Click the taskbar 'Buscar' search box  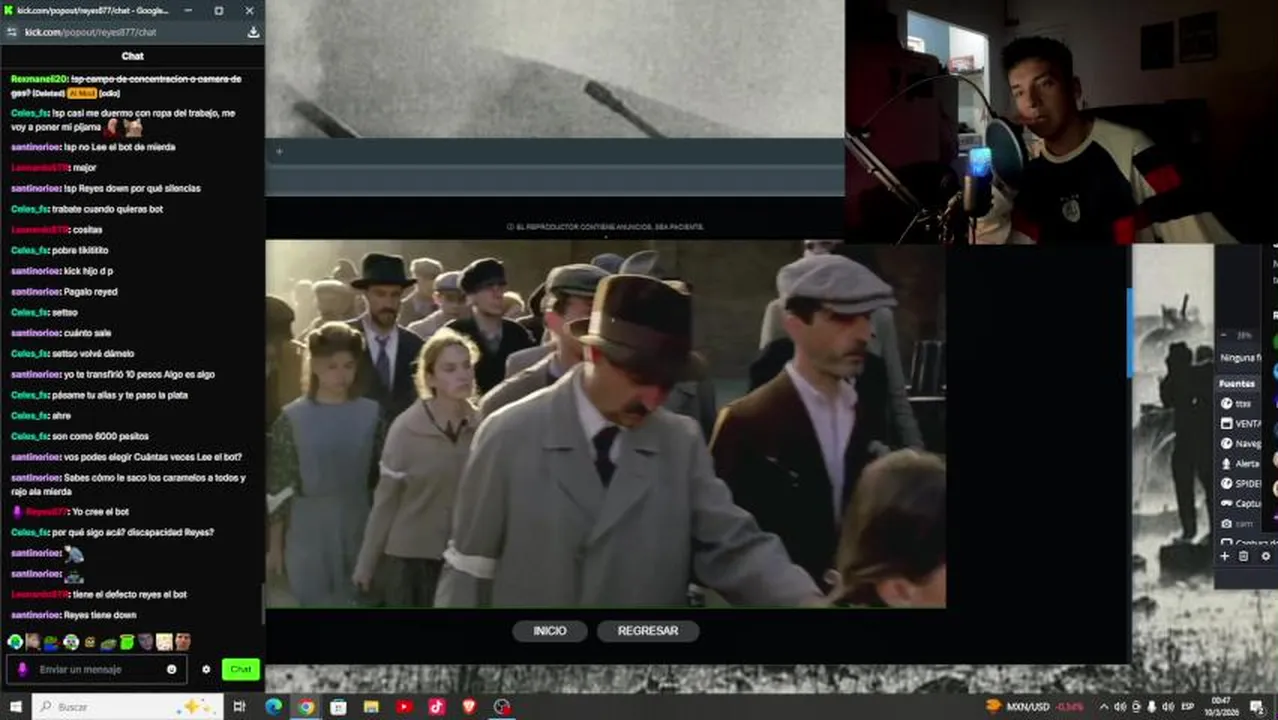(x=128, y=707)
